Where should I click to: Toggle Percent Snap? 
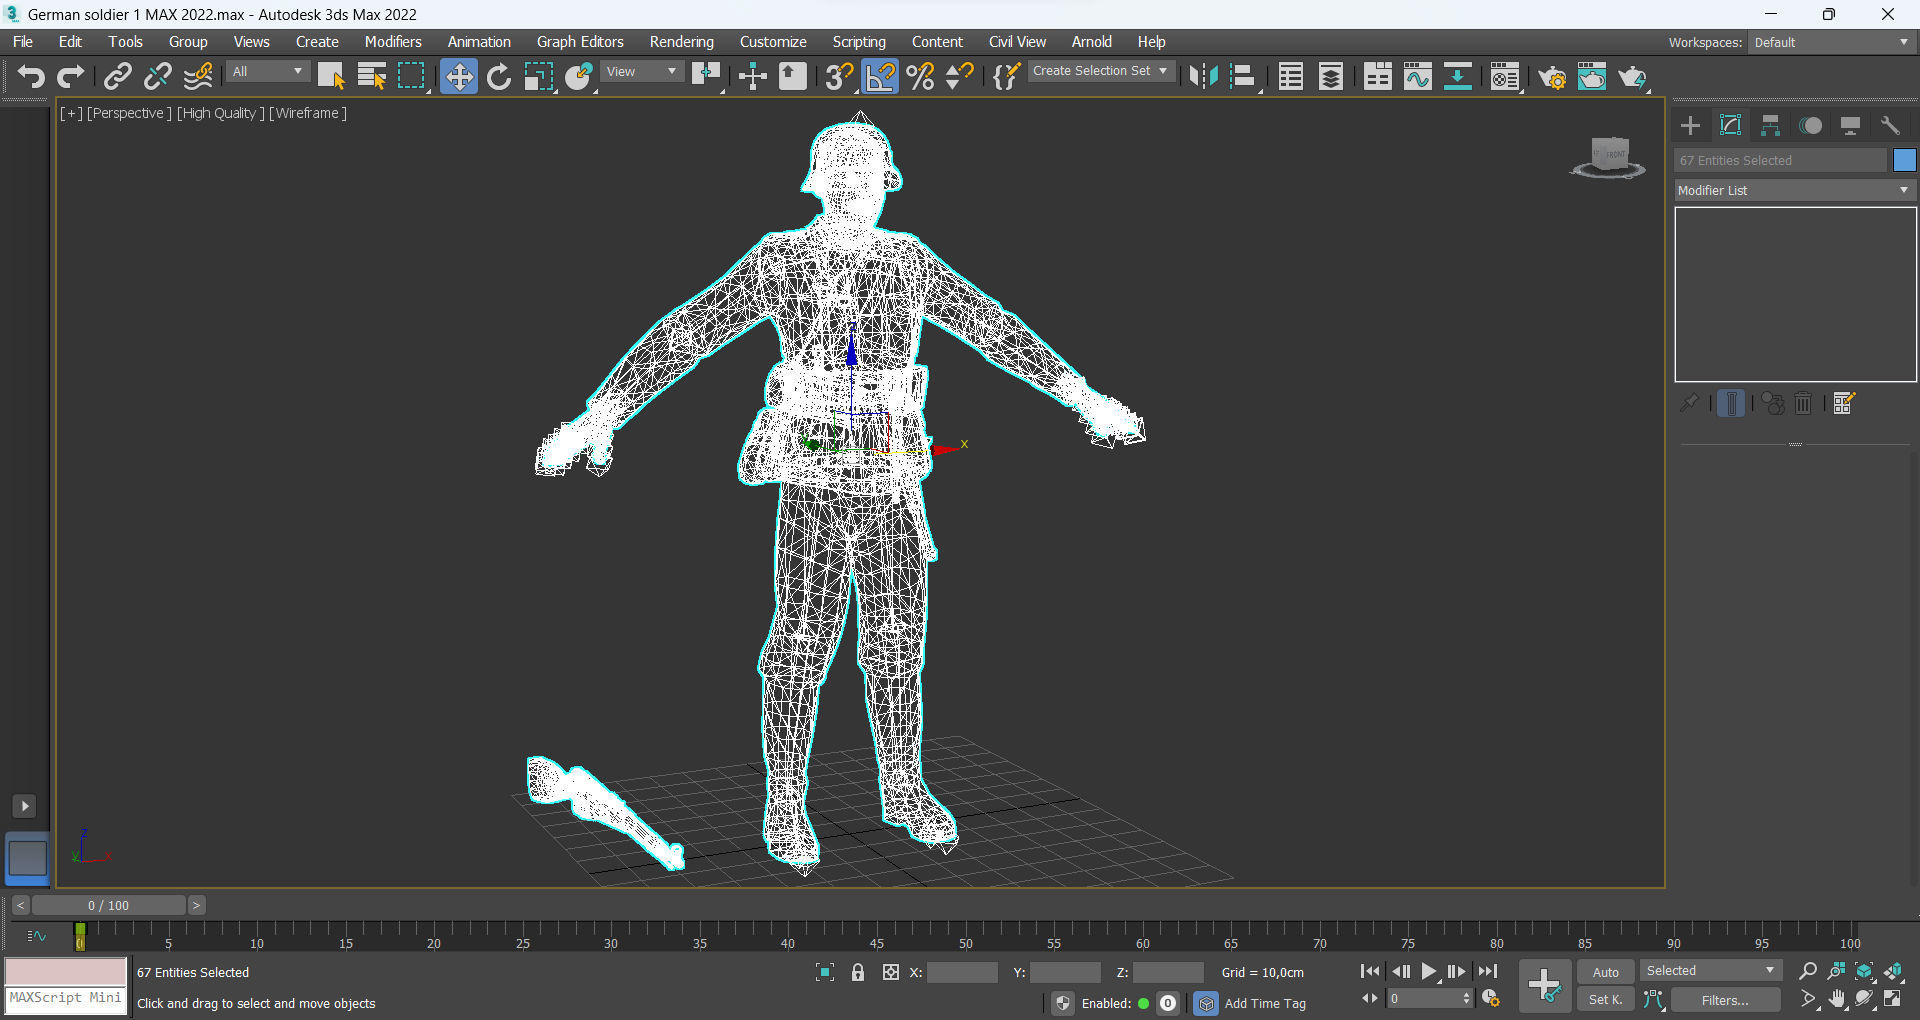coord(920,76)
